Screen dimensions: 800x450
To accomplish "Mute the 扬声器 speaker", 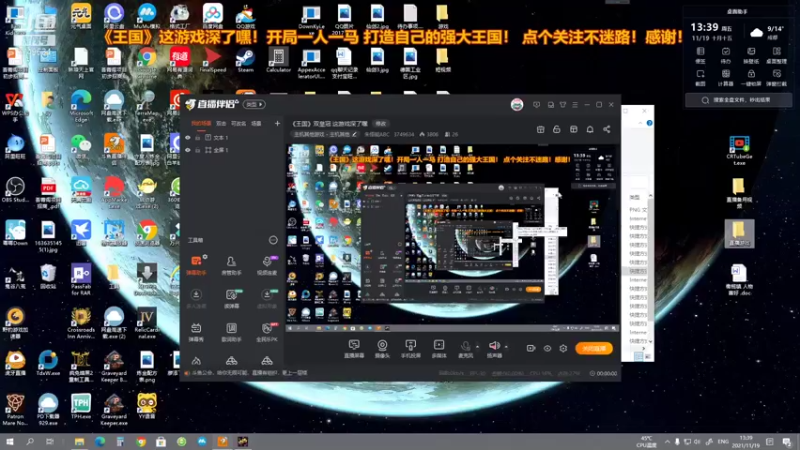I will click(494, 348).
